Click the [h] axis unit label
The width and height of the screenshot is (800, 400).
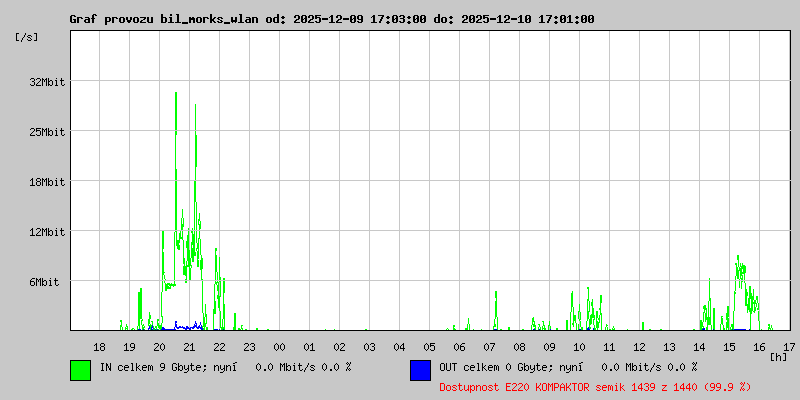(x=778, y=357)
